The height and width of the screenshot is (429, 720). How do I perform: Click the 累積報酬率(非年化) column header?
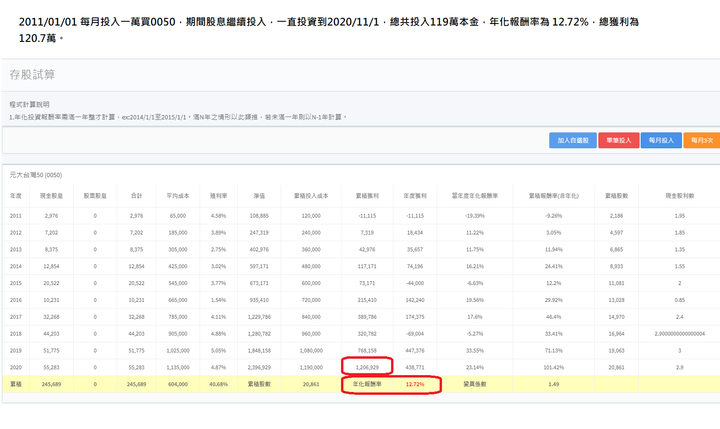554,196
